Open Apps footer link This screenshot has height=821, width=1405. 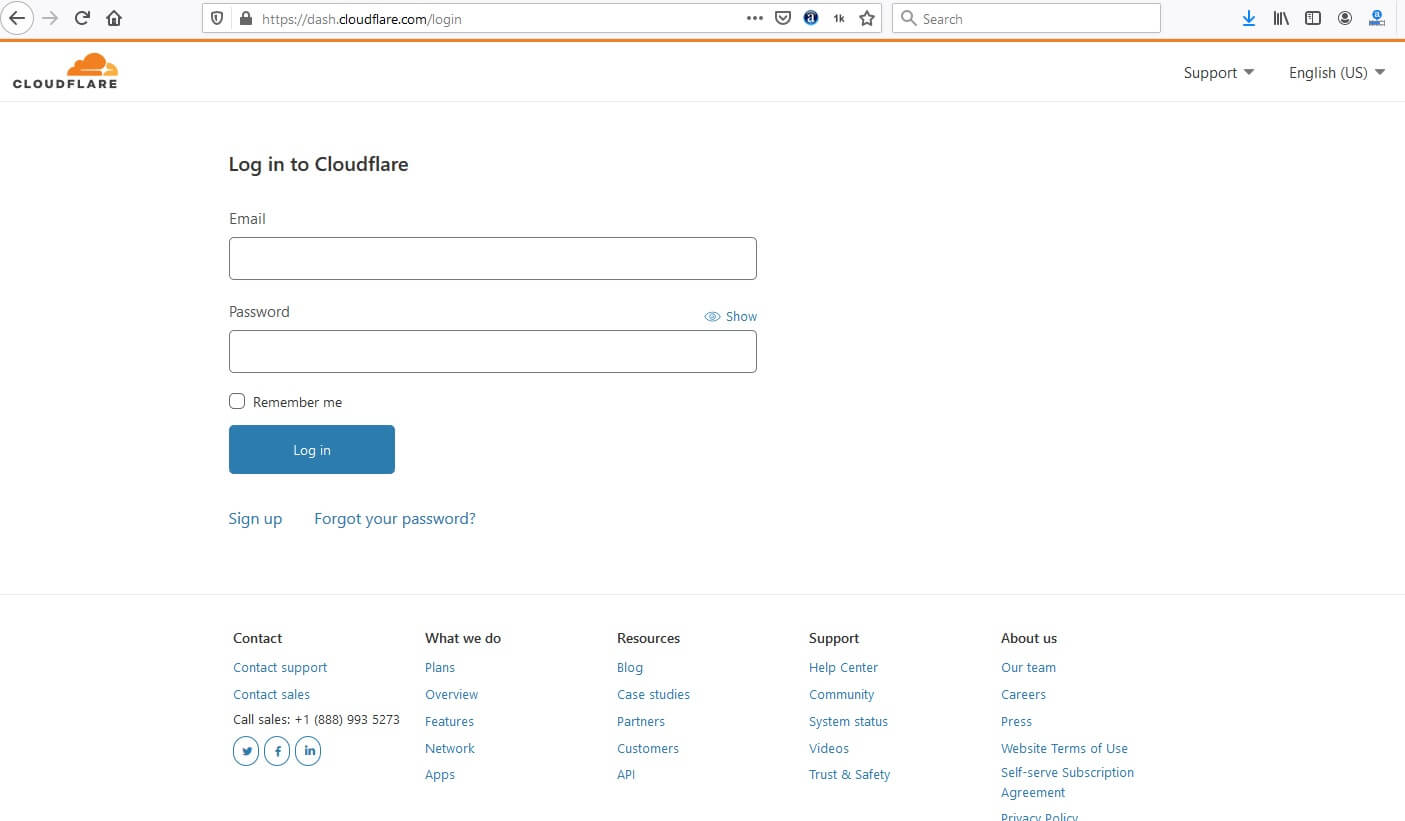point(440,774)
